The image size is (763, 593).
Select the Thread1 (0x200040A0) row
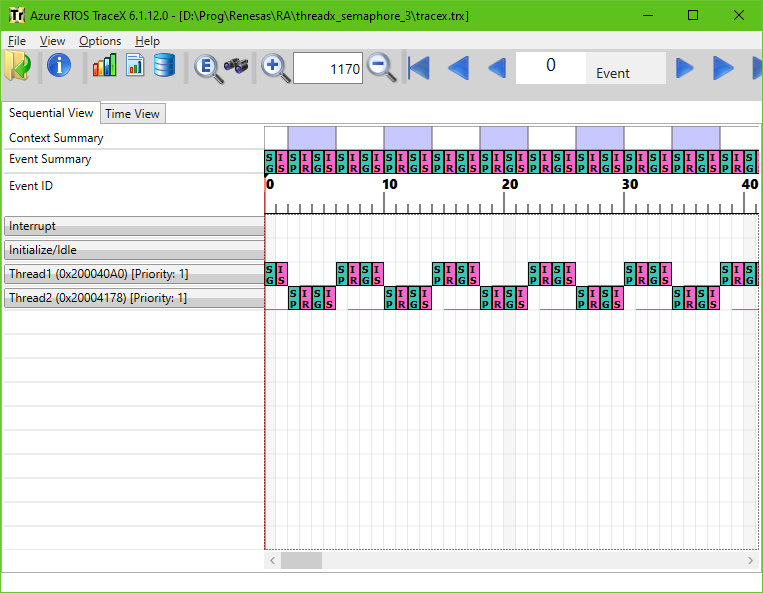pyautogui.click(x=134, y=274)
